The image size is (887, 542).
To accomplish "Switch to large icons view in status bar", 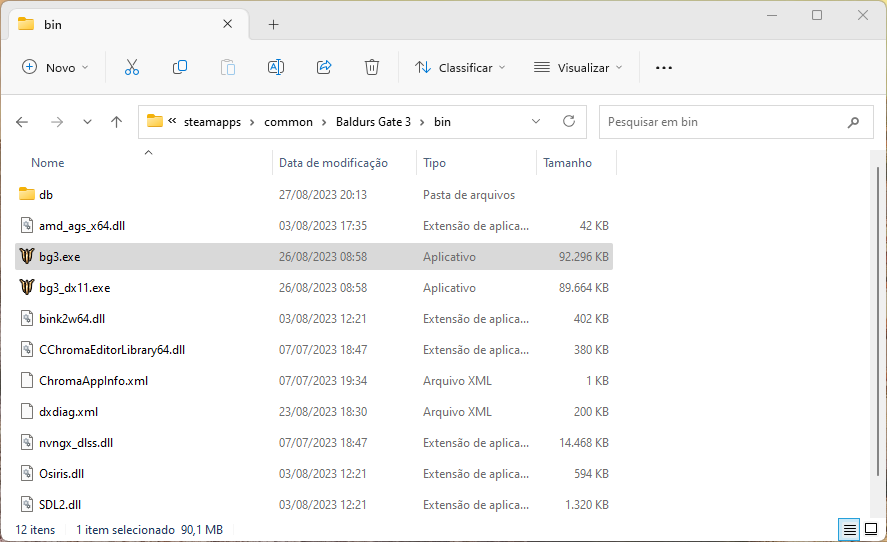I will click(x=871, y=530).
